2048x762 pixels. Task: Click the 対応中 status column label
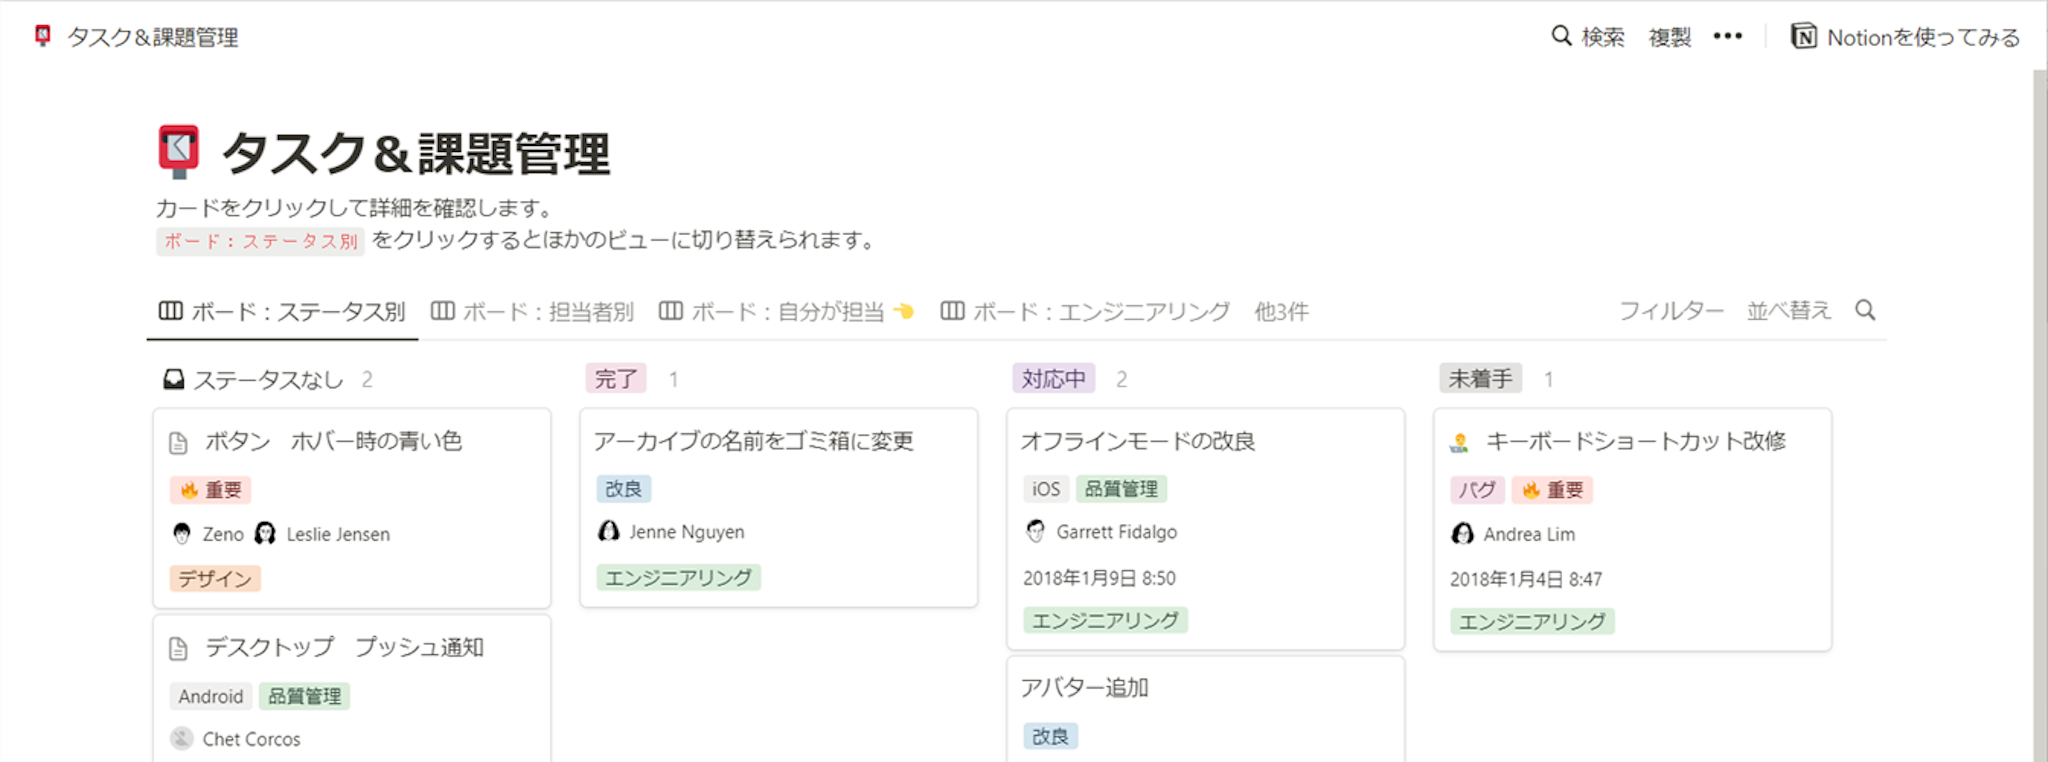coord(1054,379)
